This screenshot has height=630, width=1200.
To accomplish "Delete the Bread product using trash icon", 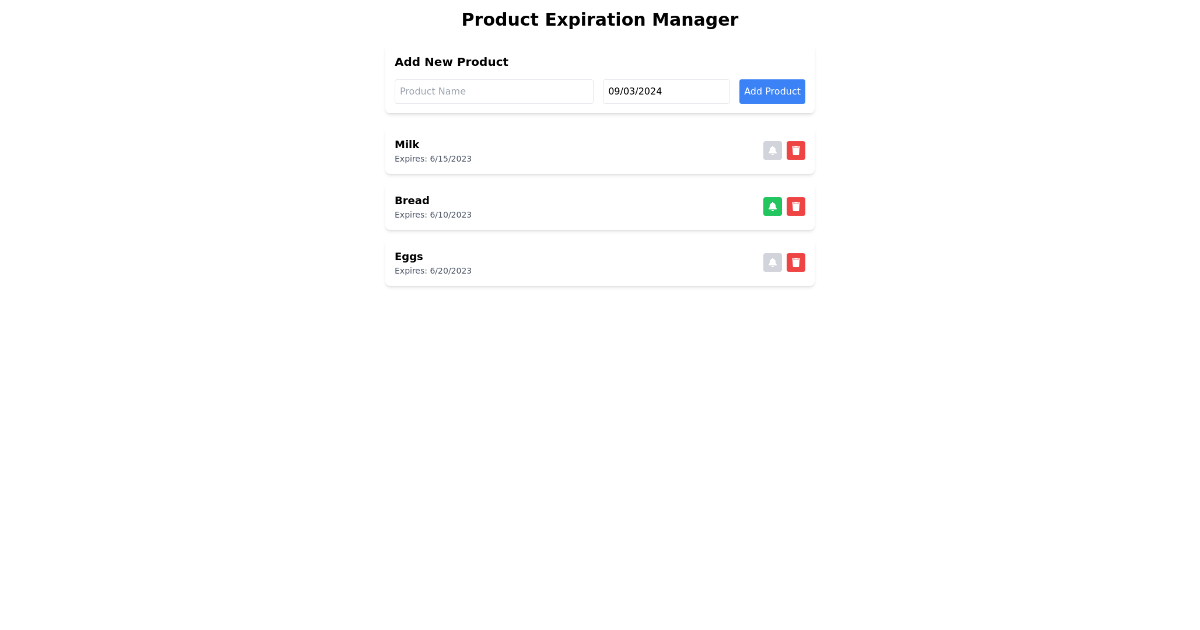I will [795, 206].
